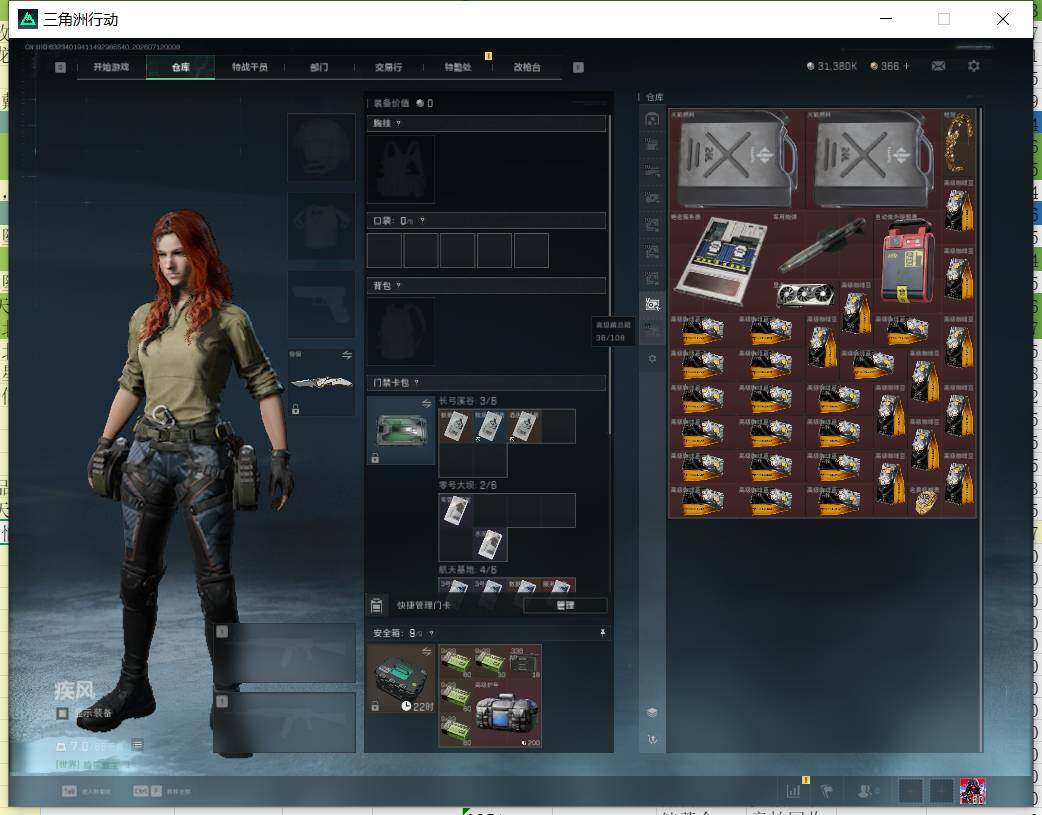Open the 开始游戏 tab
The image size is (1042, 815).
point(111,67)
